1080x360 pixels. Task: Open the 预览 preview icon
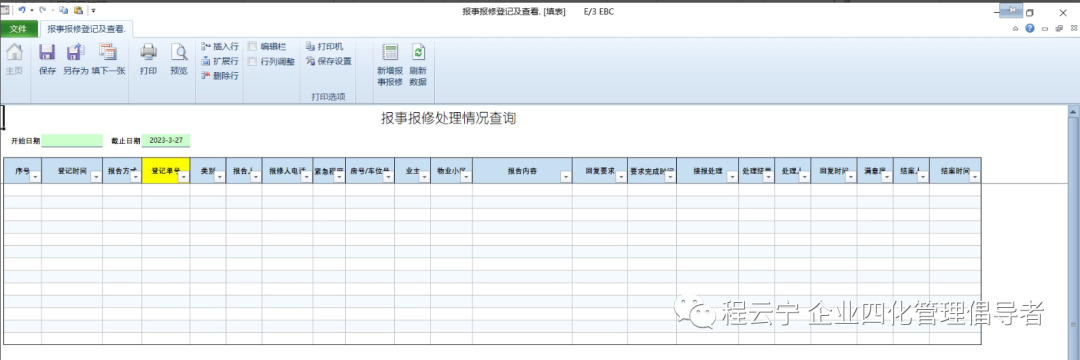179,53
